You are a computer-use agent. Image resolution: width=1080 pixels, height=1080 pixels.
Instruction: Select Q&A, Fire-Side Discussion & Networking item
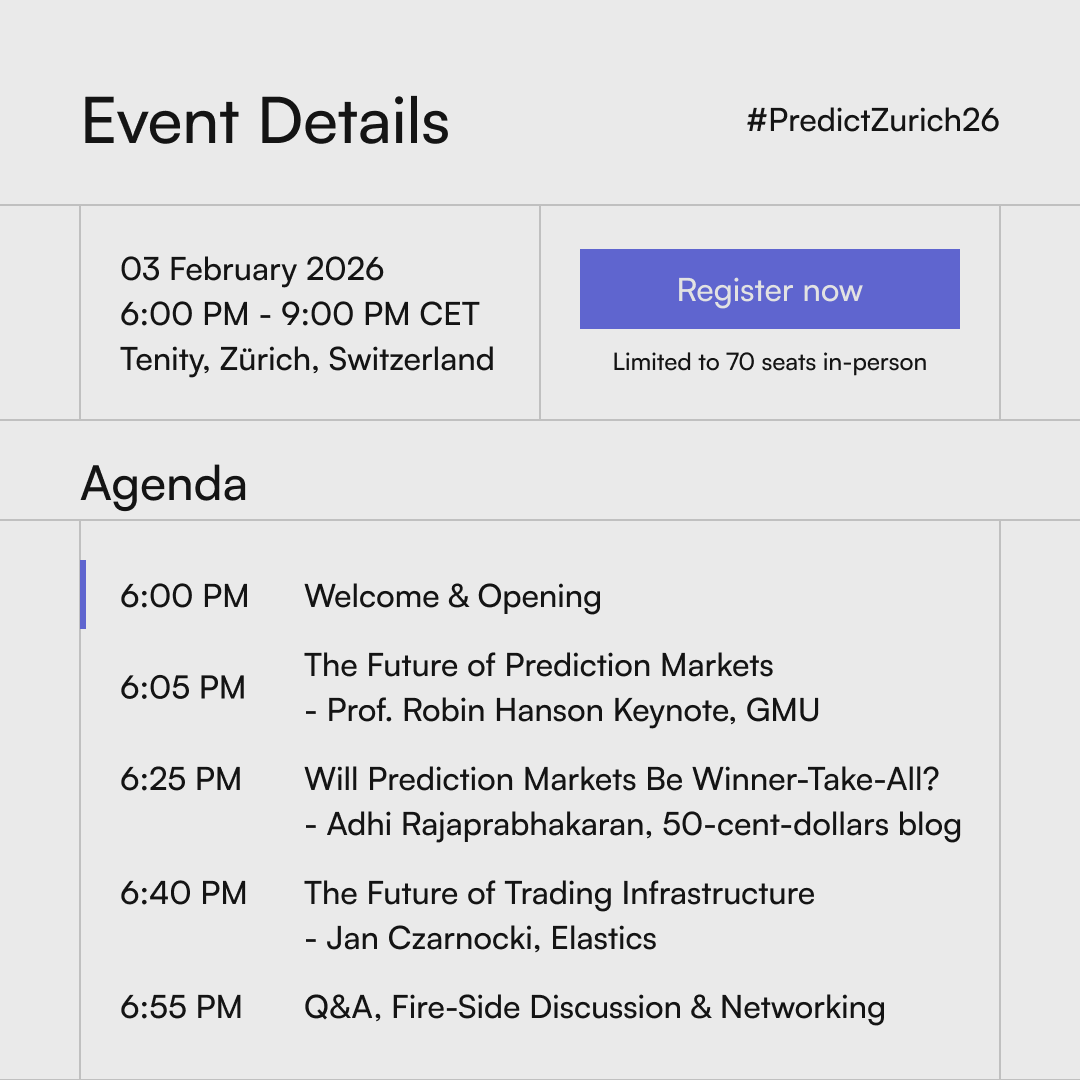coord(594,1007)
